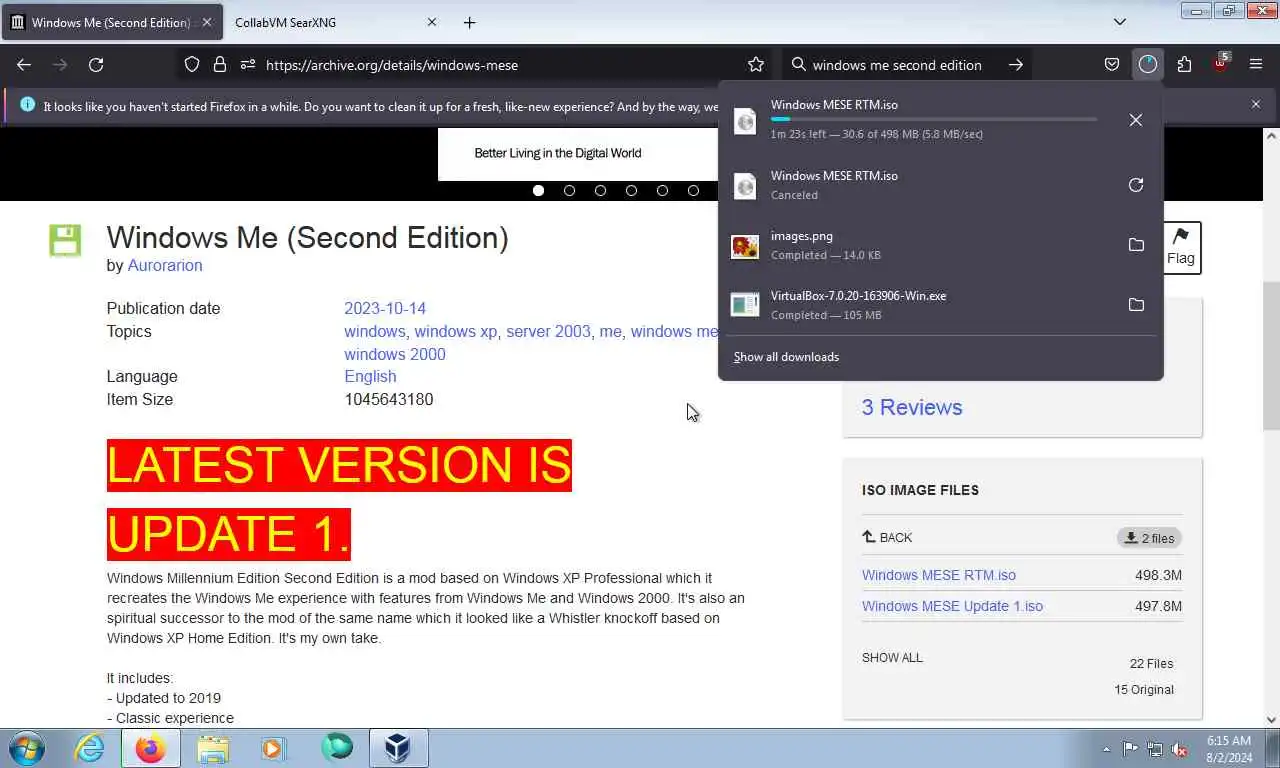The image size is (1280, 768).
Task: Open the taskbar clock showing 6:15 AM
Action: pos(1229,749)
